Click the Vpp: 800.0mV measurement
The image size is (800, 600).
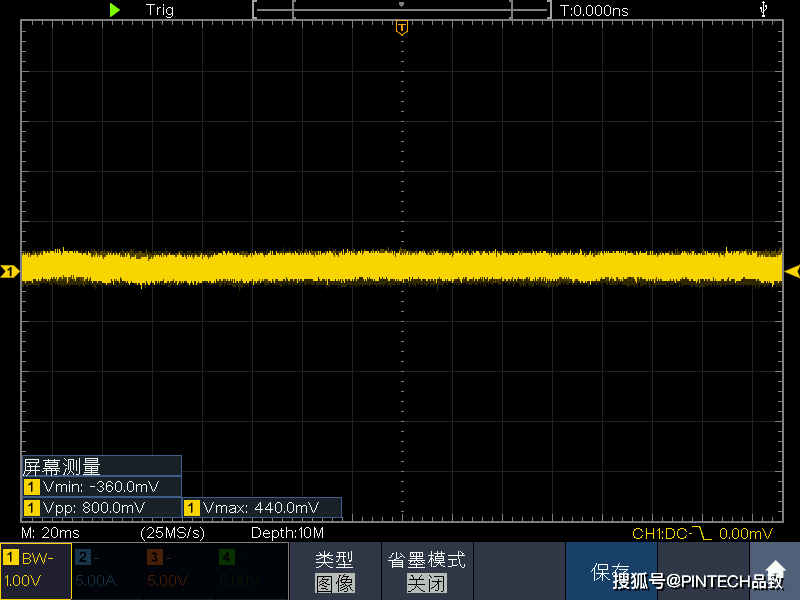tap(102, 508)
